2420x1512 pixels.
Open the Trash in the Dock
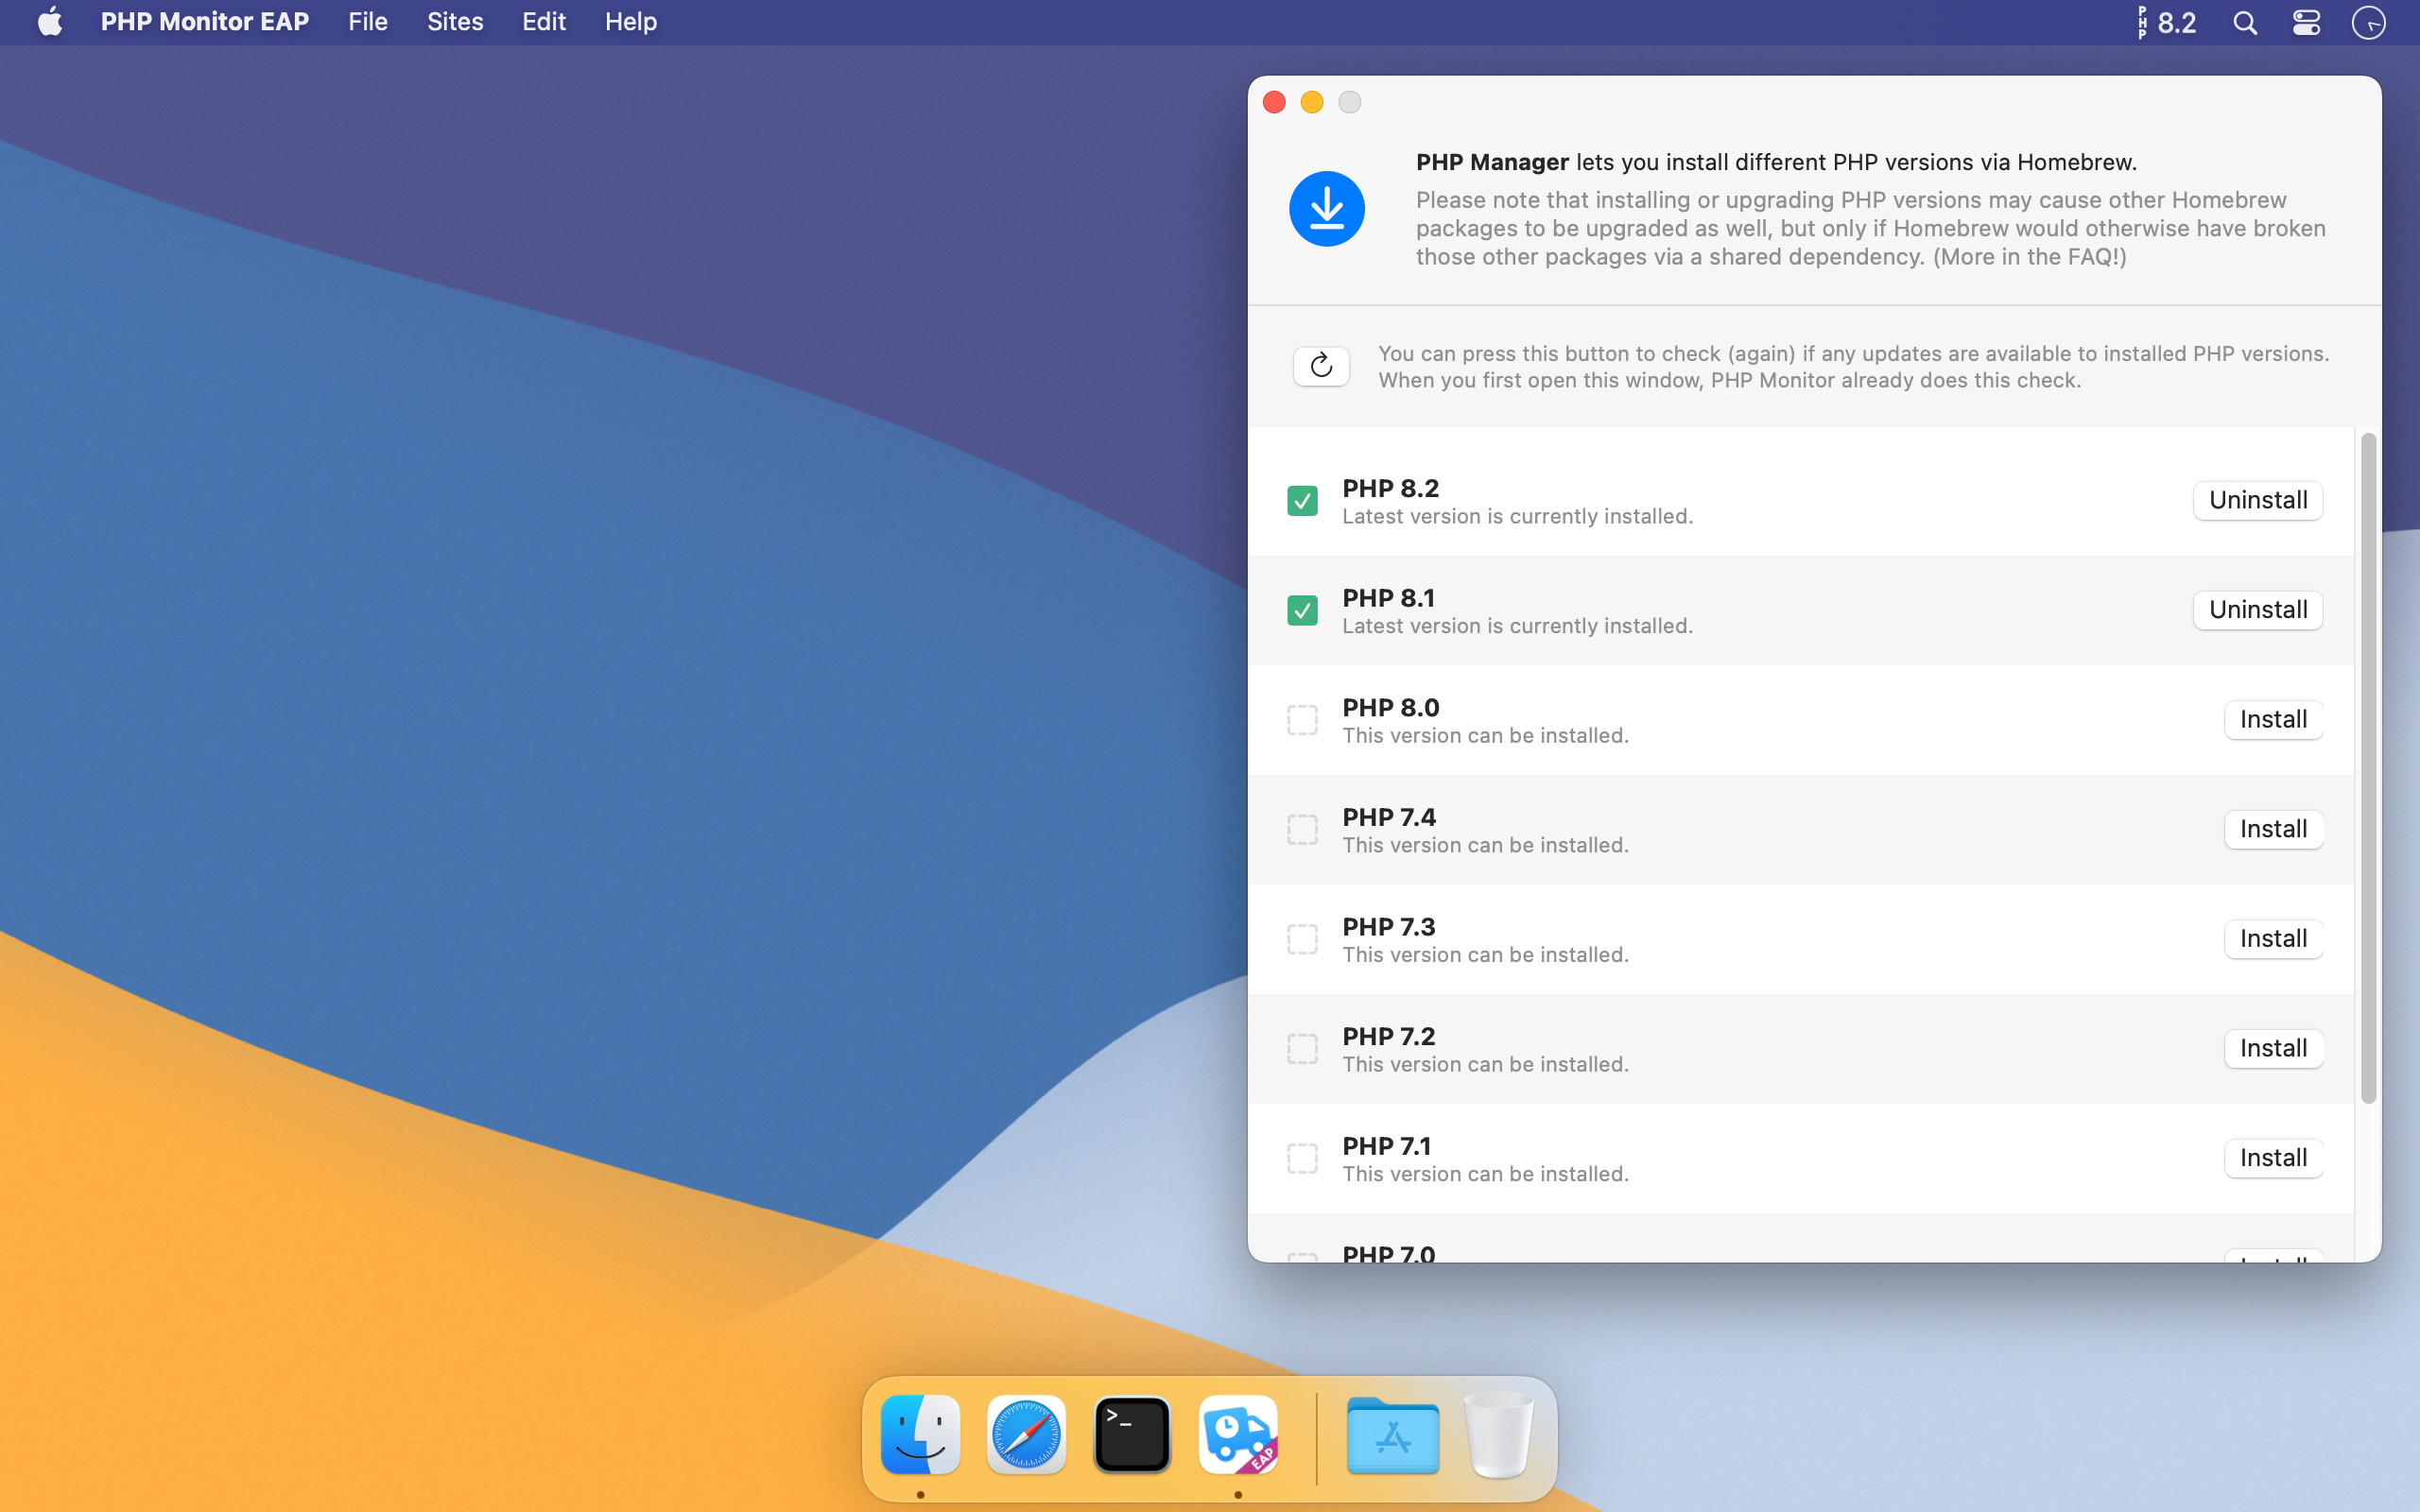(1498, 1435)
